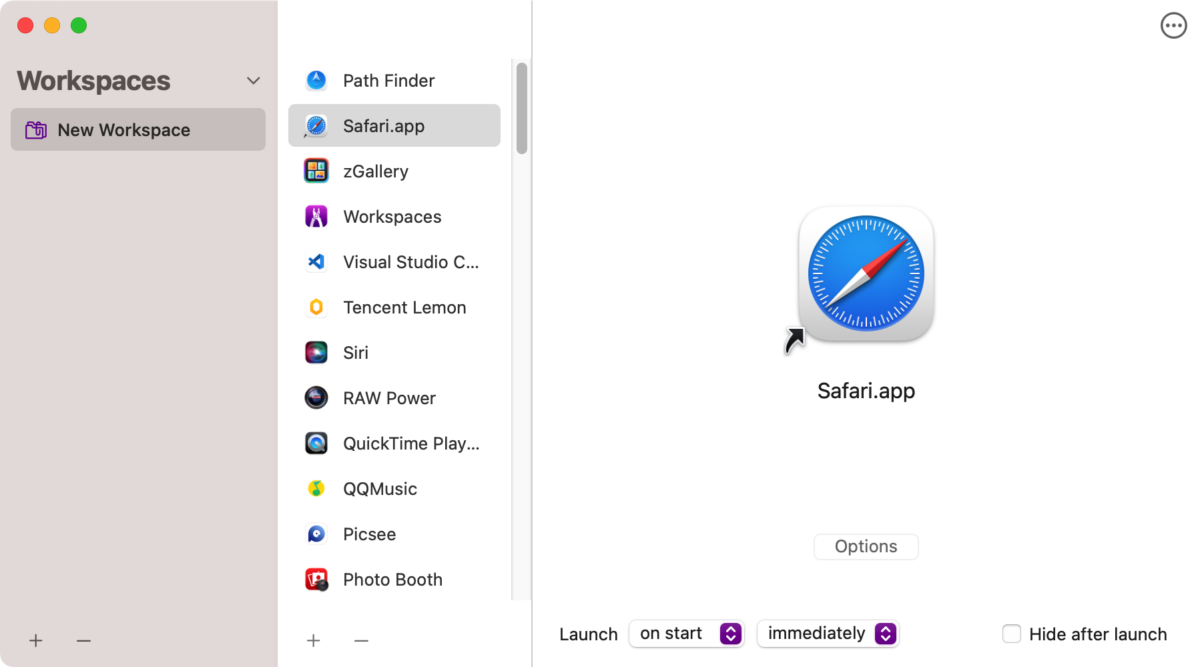
Task: Minimize window with yellow button
Action: tap(52, 26)
